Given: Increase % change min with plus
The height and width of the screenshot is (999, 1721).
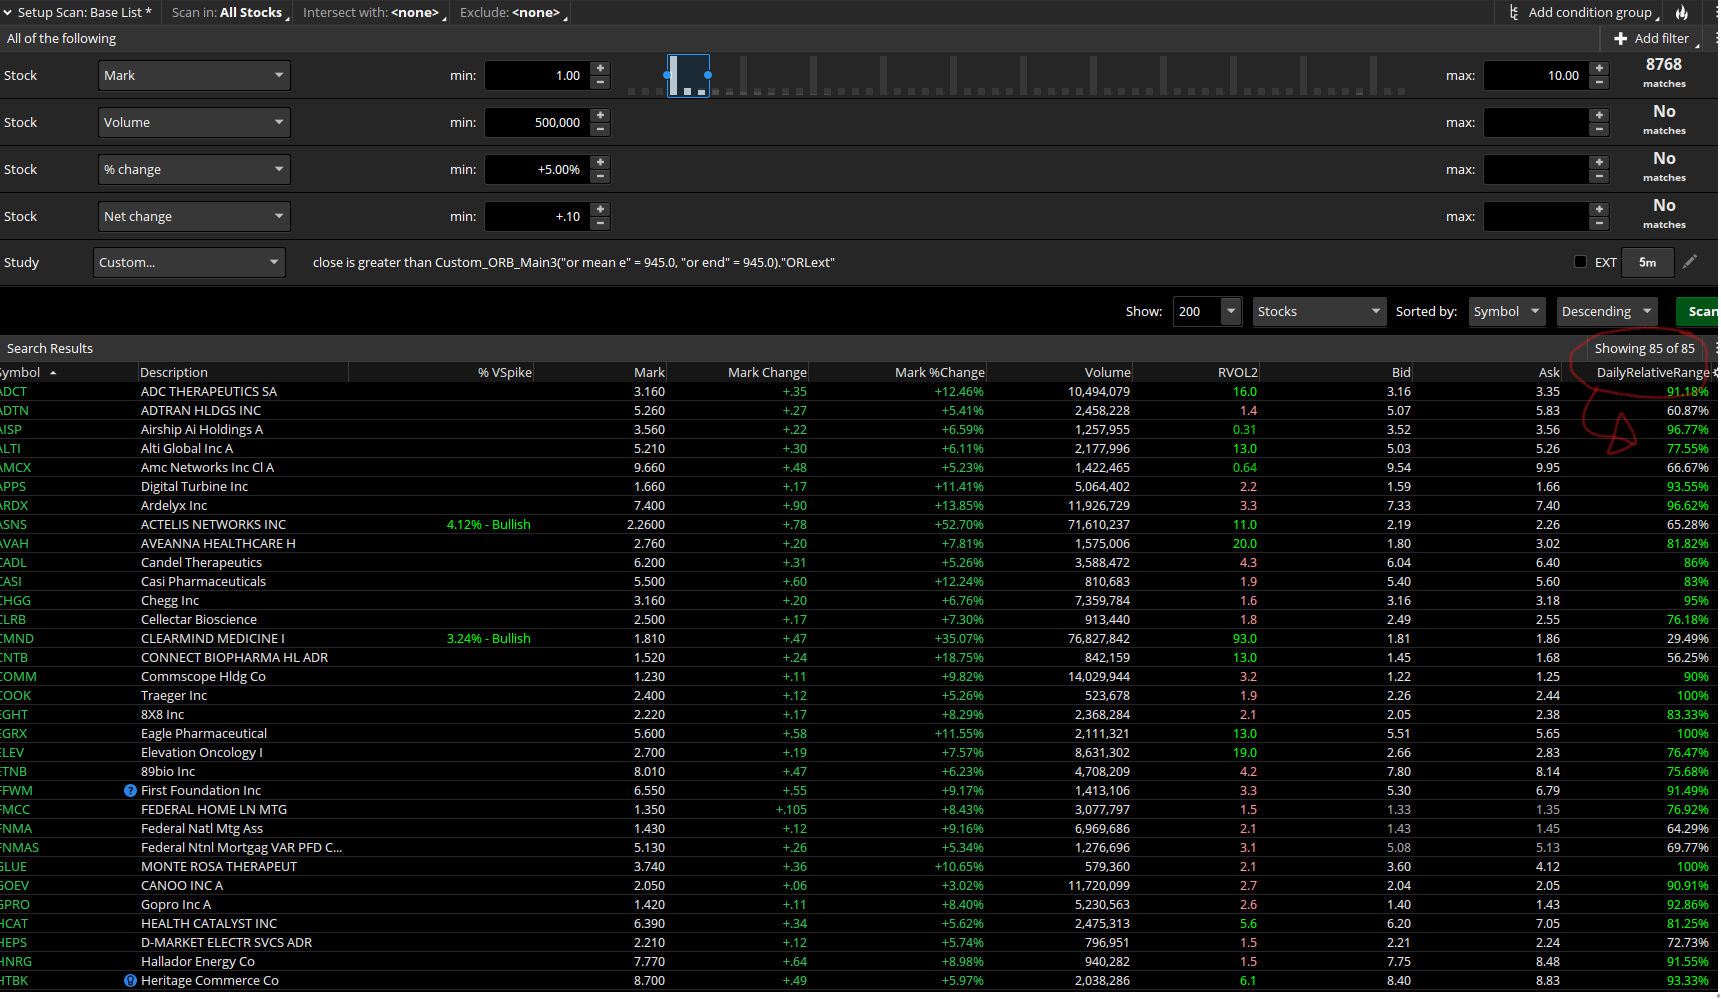Looking at the screenshot, I should click(600, 163).
